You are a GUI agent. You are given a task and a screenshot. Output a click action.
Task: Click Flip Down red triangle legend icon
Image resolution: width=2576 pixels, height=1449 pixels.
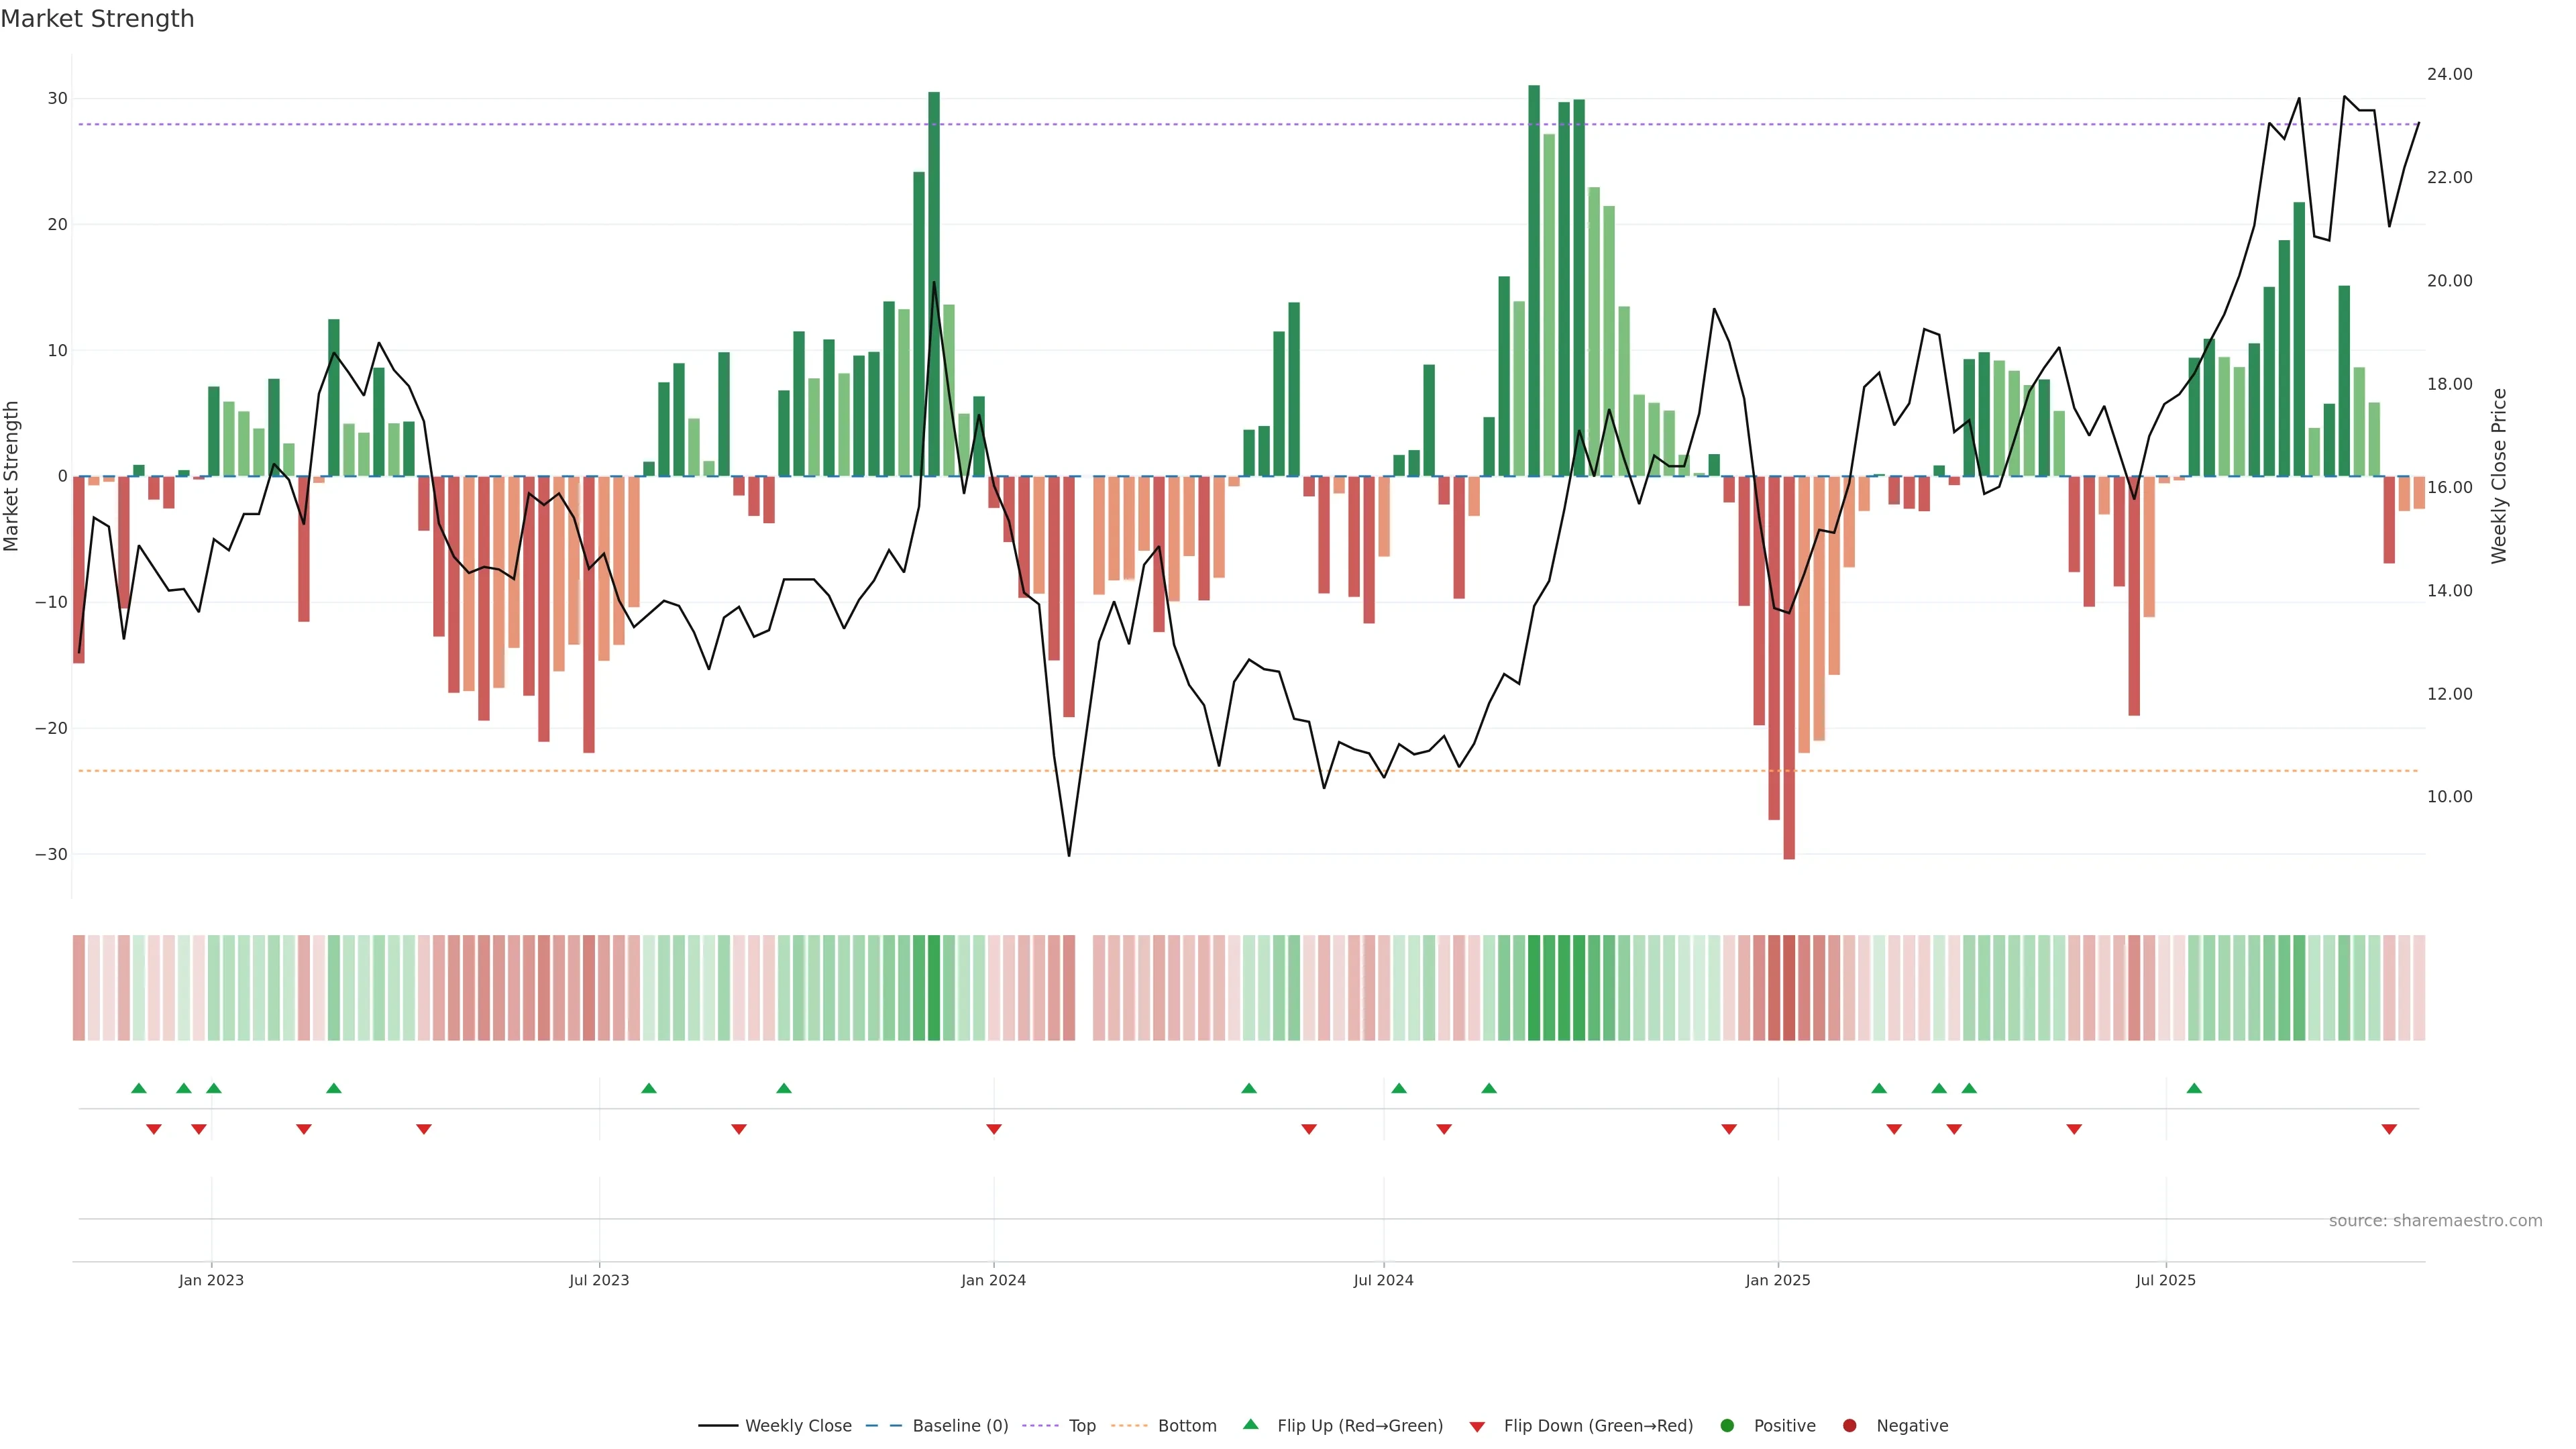point(1477,1426)
